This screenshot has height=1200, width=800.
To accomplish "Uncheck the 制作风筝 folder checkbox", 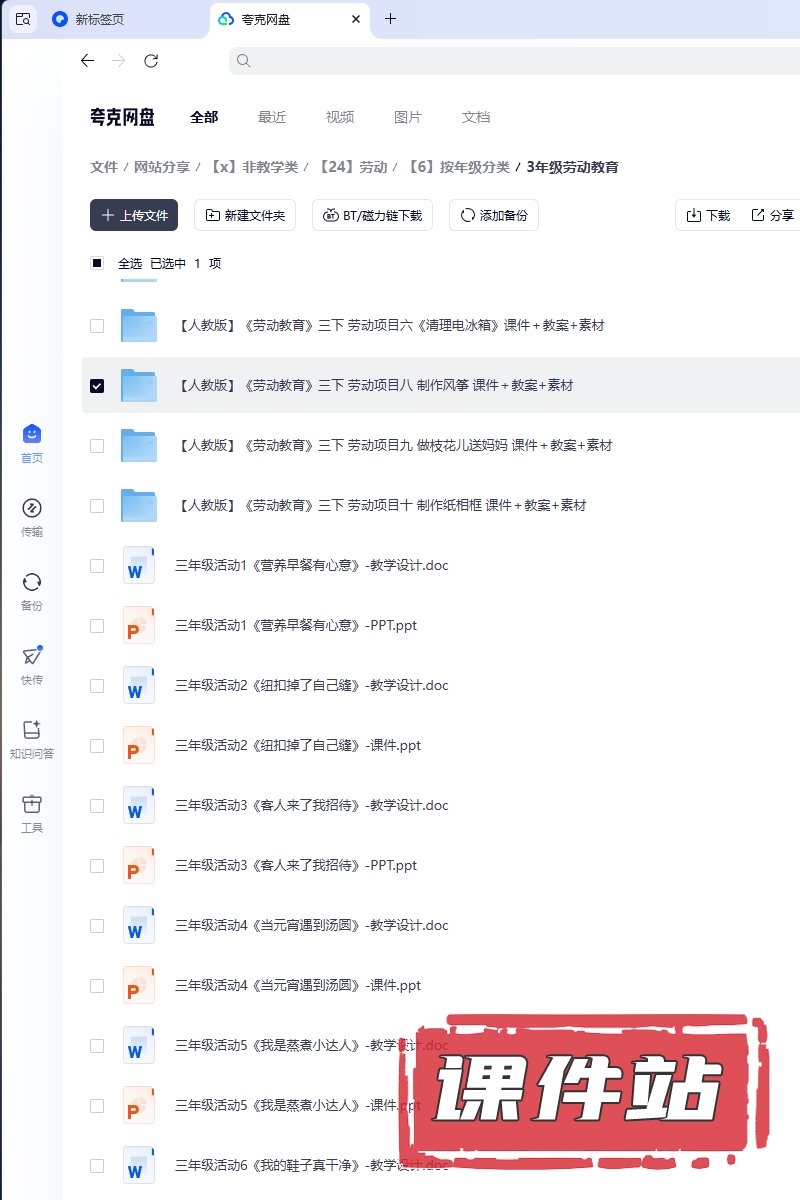I will pyautogui.click(x=97, y=386).
